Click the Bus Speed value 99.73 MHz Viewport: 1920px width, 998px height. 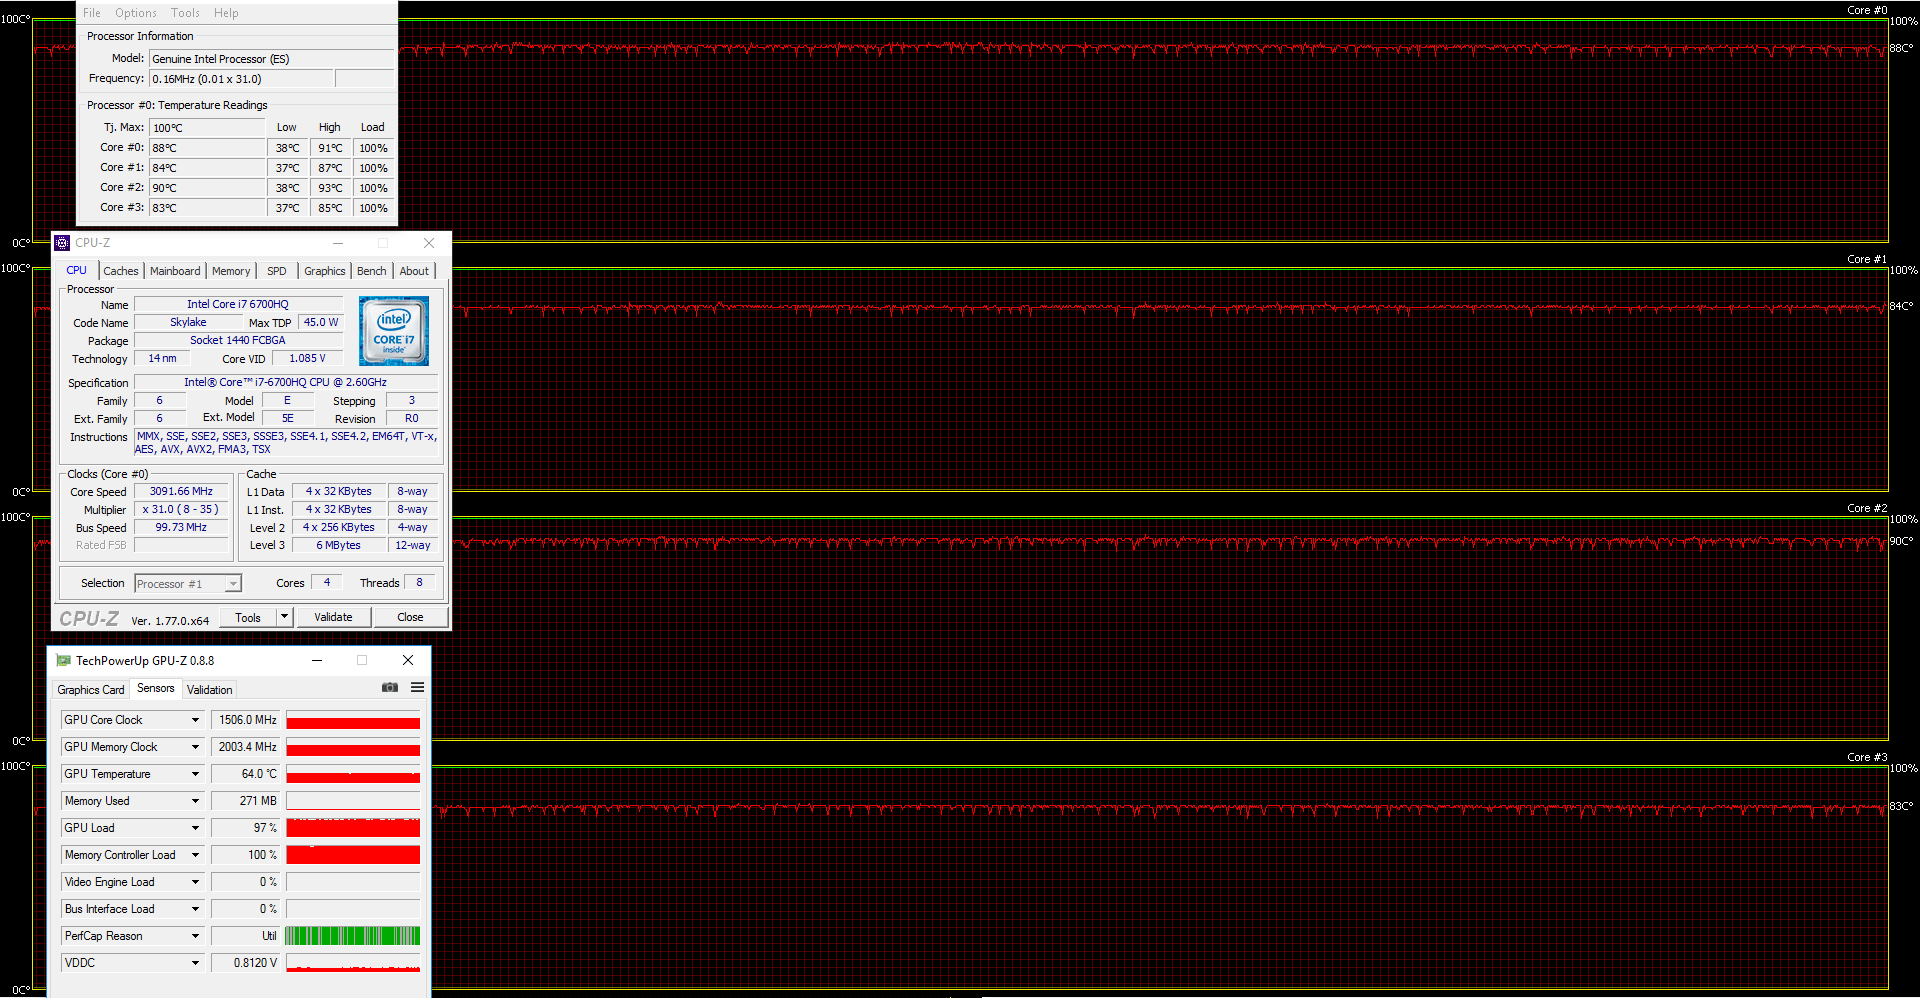tap(181, 528)
